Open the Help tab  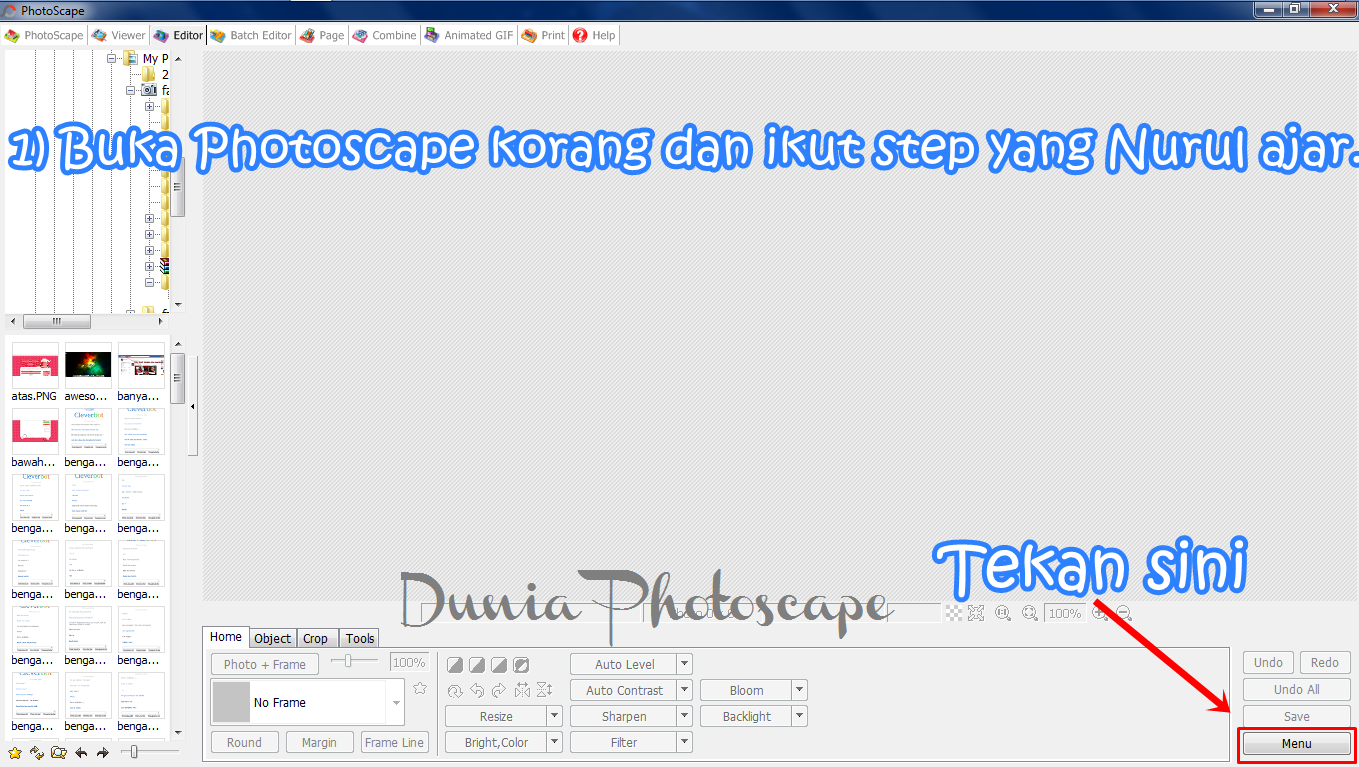(x=594, y=35)
